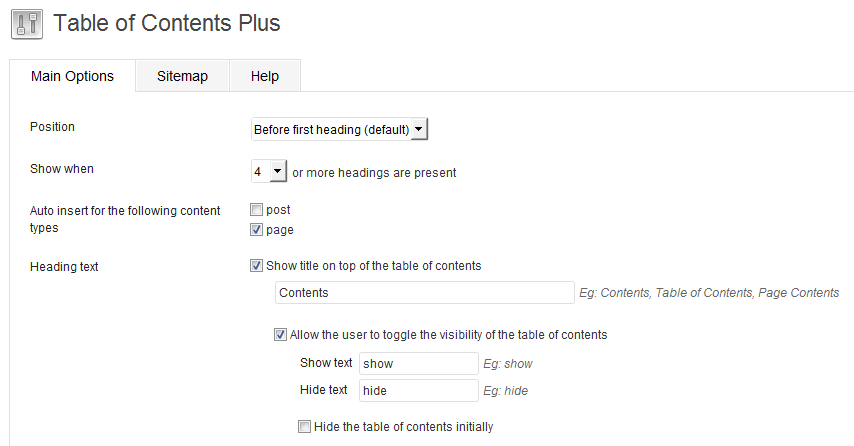Screen dimensions: 854x446
Task: Click the Position setting label
Action: pyautogui.click(x=52, y=127)
